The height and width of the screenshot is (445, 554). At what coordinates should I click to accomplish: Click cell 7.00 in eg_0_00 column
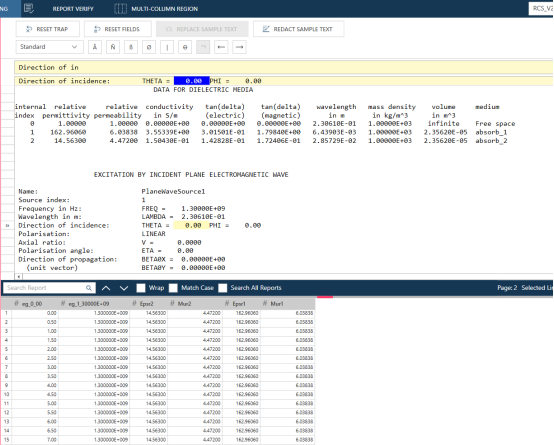(x=35, y=440)
